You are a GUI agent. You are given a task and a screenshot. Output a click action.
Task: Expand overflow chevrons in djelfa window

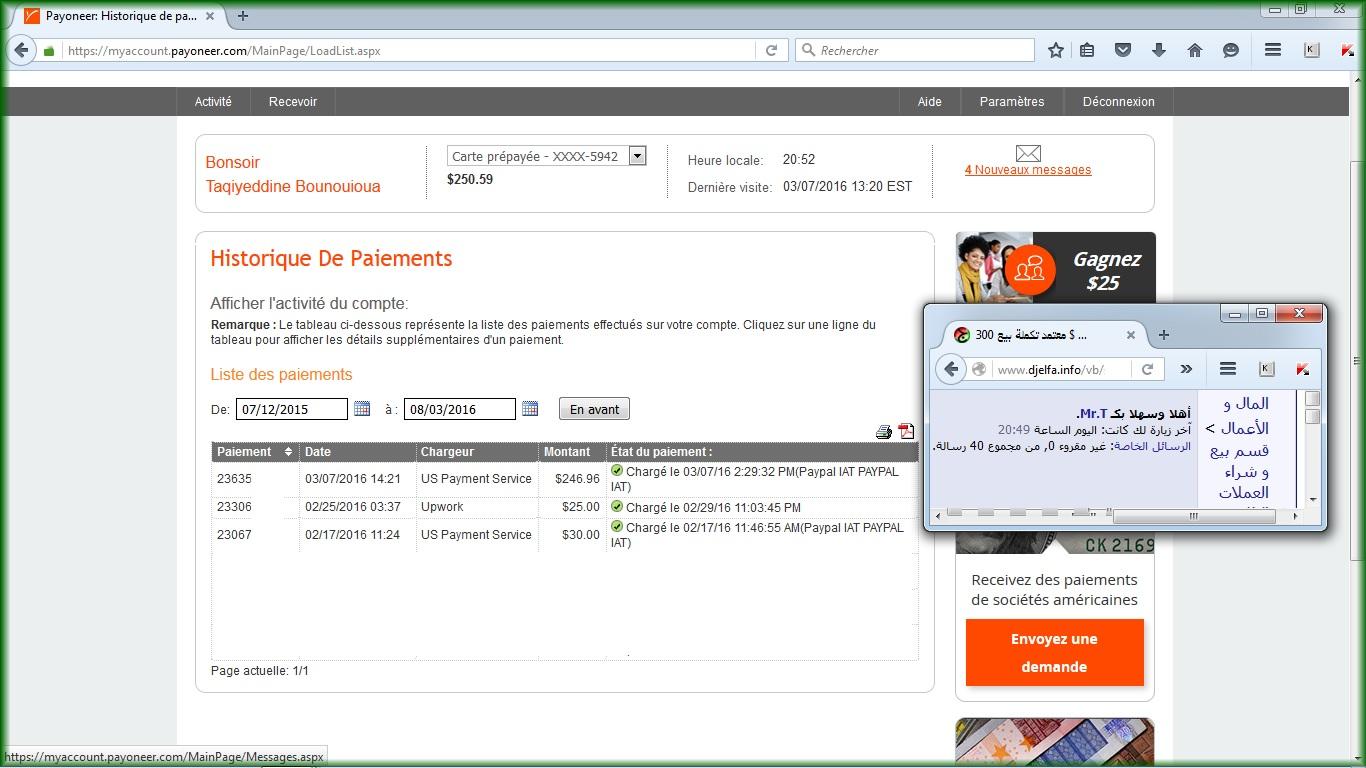(1186, 369)
